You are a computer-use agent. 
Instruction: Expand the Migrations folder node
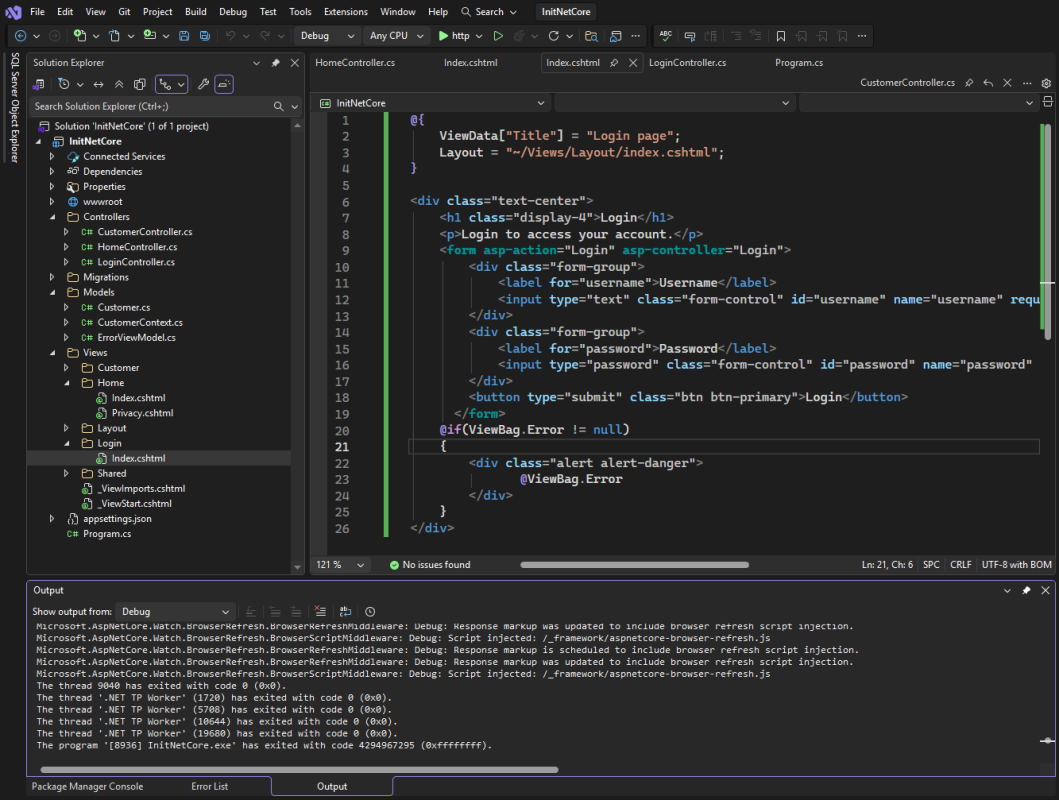52,277
